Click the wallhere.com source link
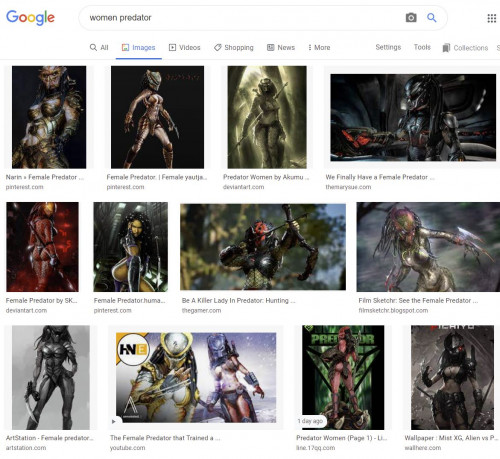 [x=423, y=448]
